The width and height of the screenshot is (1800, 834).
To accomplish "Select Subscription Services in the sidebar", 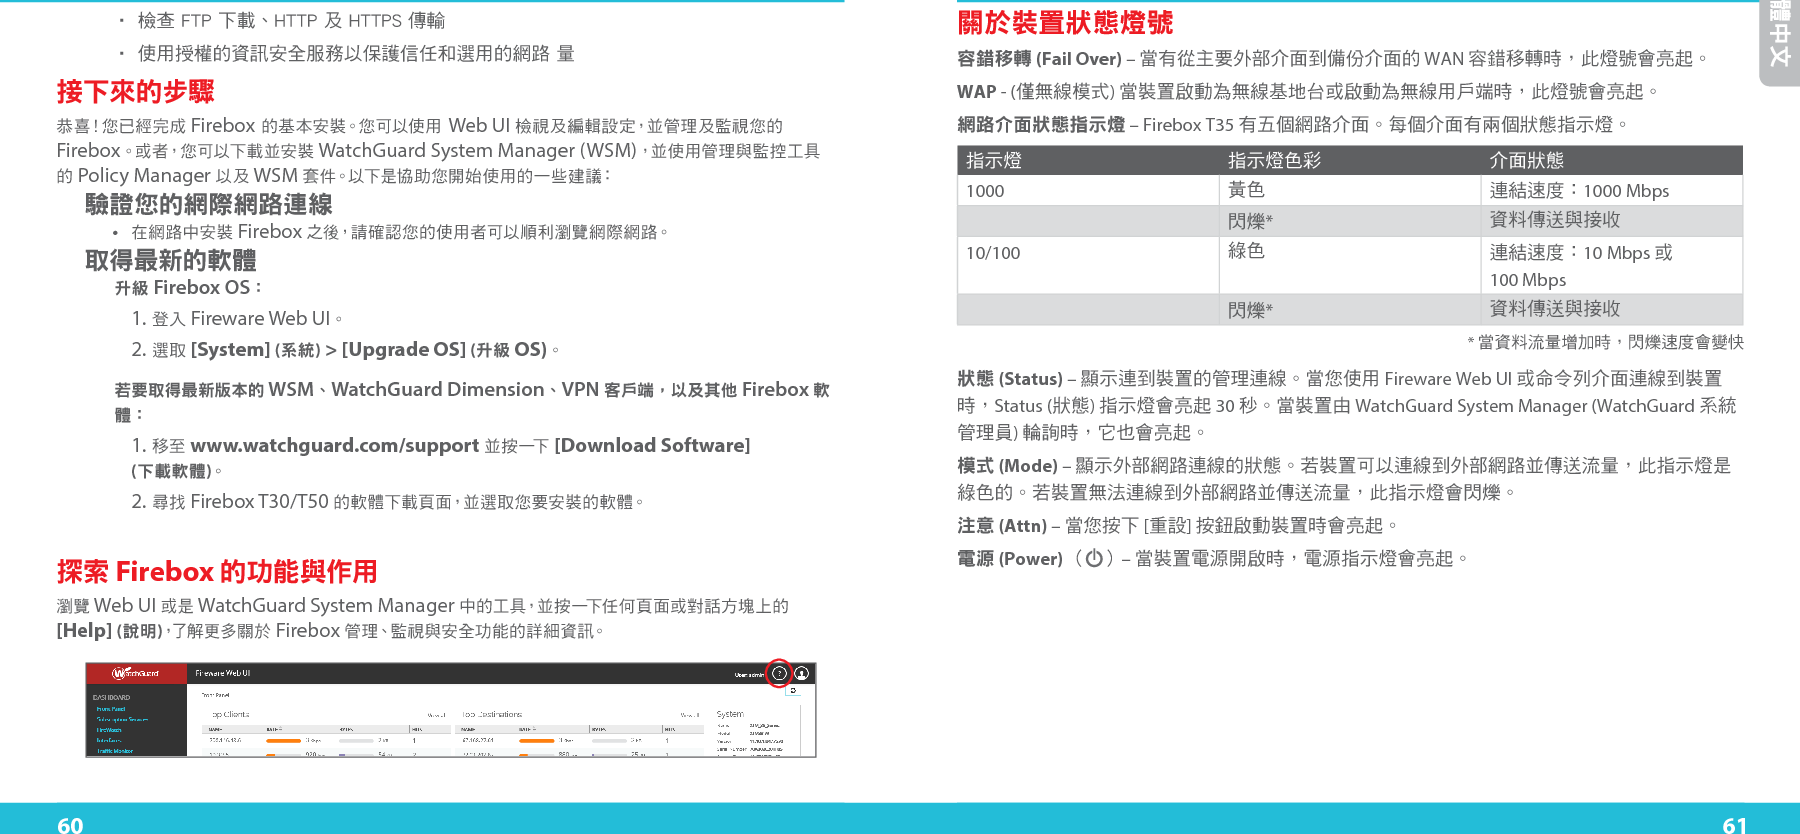I will pyautogui.click(x=122, y=720).
